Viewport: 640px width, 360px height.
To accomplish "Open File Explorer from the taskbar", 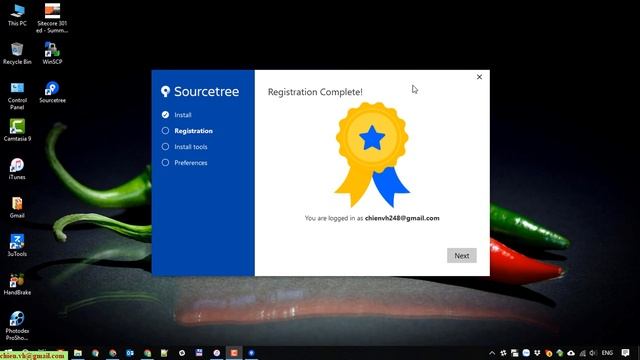I will click(x=78, y=353).
